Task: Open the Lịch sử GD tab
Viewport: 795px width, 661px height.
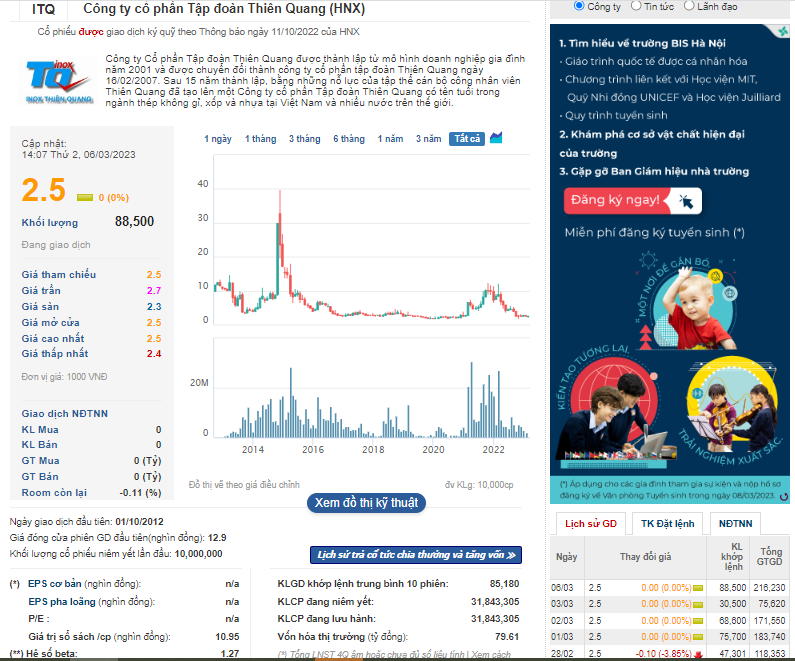Action: point(591,524)
